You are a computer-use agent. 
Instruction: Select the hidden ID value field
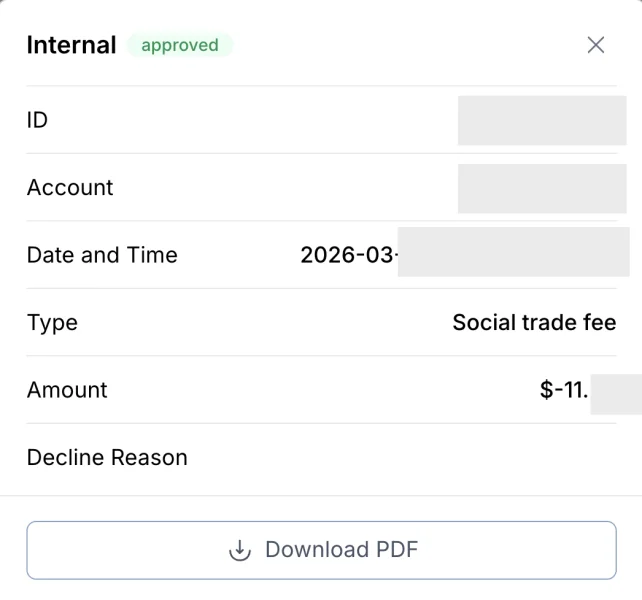point(541,120)
